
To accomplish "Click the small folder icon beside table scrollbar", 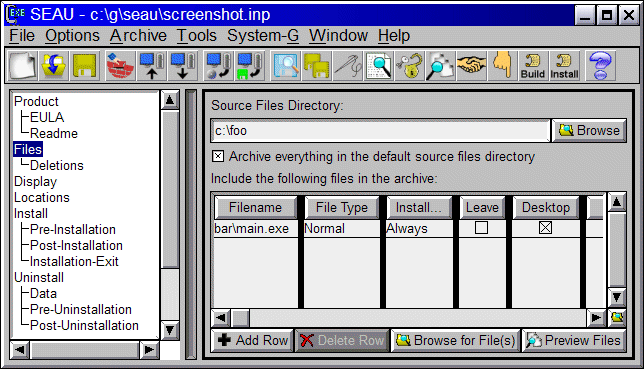I will [x=617, y=318].
